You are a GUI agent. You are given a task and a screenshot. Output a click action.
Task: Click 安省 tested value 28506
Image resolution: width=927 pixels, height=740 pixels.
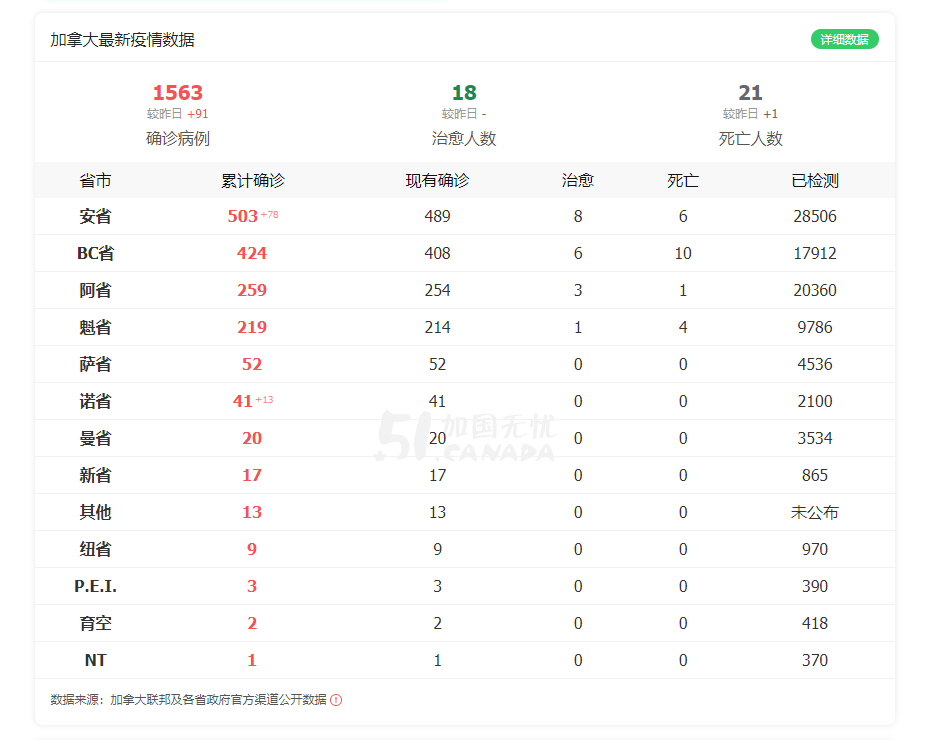[x=815, y=216]
